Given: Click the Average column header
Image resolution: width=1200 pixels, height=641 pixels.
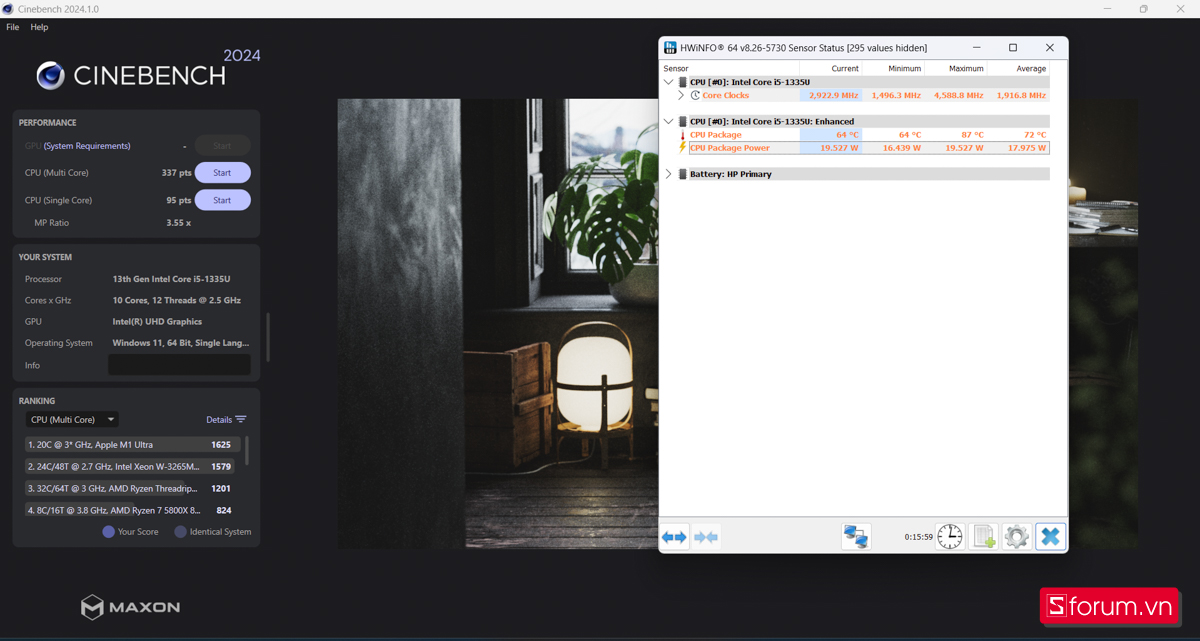Looking at the screenshot, I should [1018, 69].
